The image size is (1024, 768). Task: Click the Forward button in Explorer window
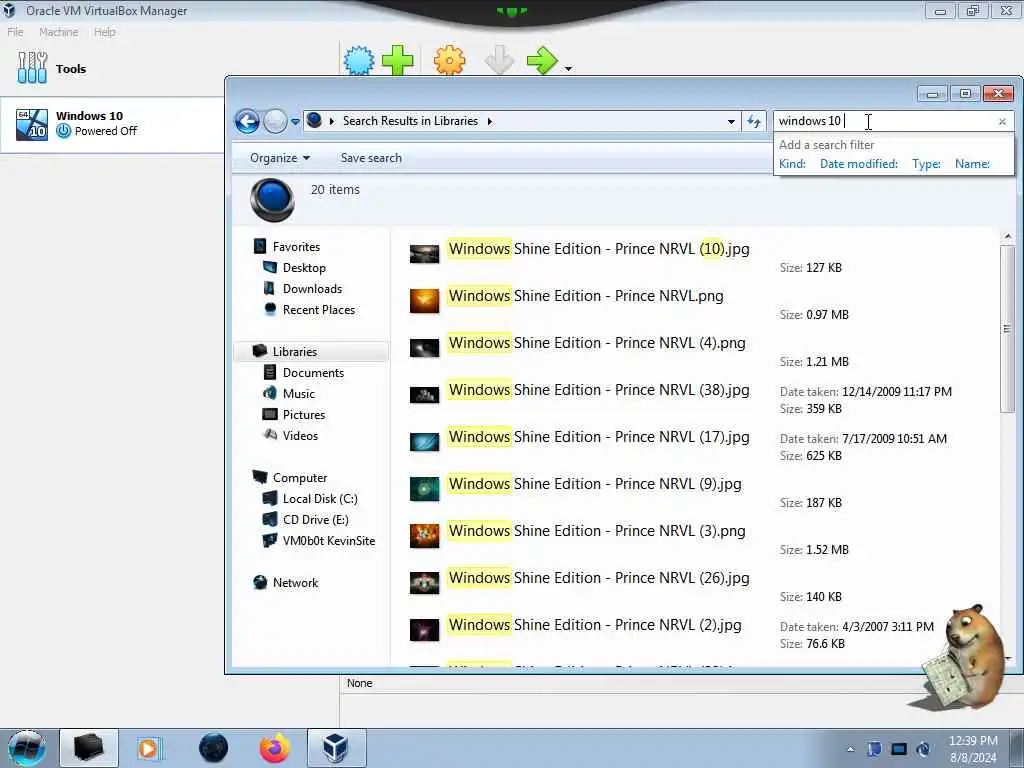275,121
